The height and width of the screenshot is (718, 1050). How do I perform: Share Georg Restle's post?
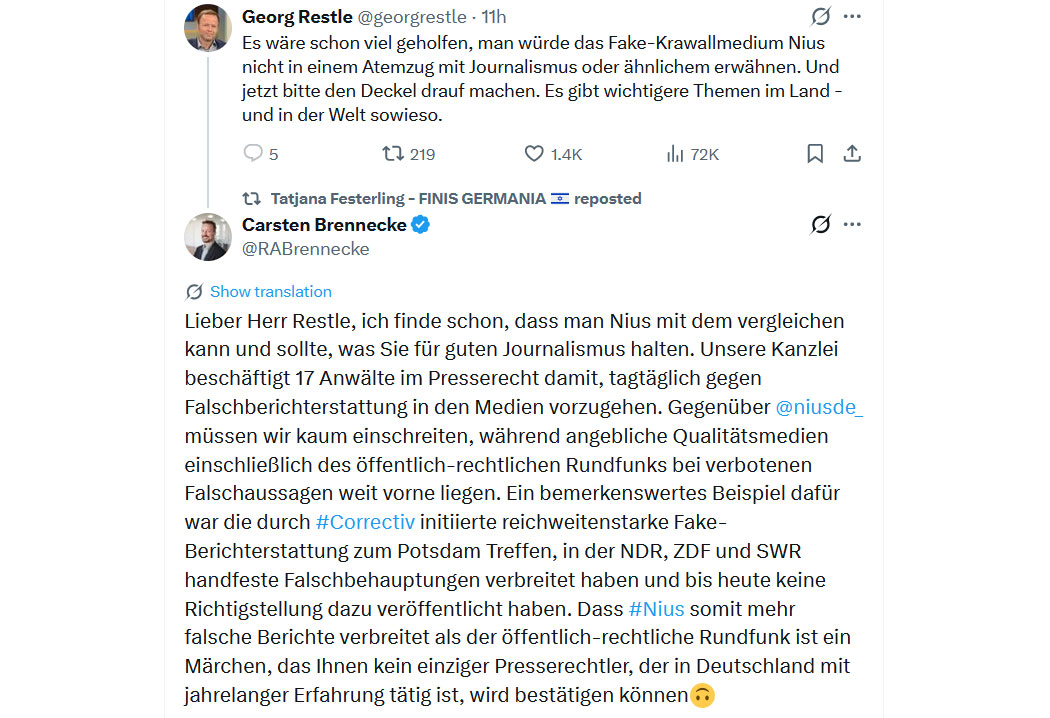point(852,154)
